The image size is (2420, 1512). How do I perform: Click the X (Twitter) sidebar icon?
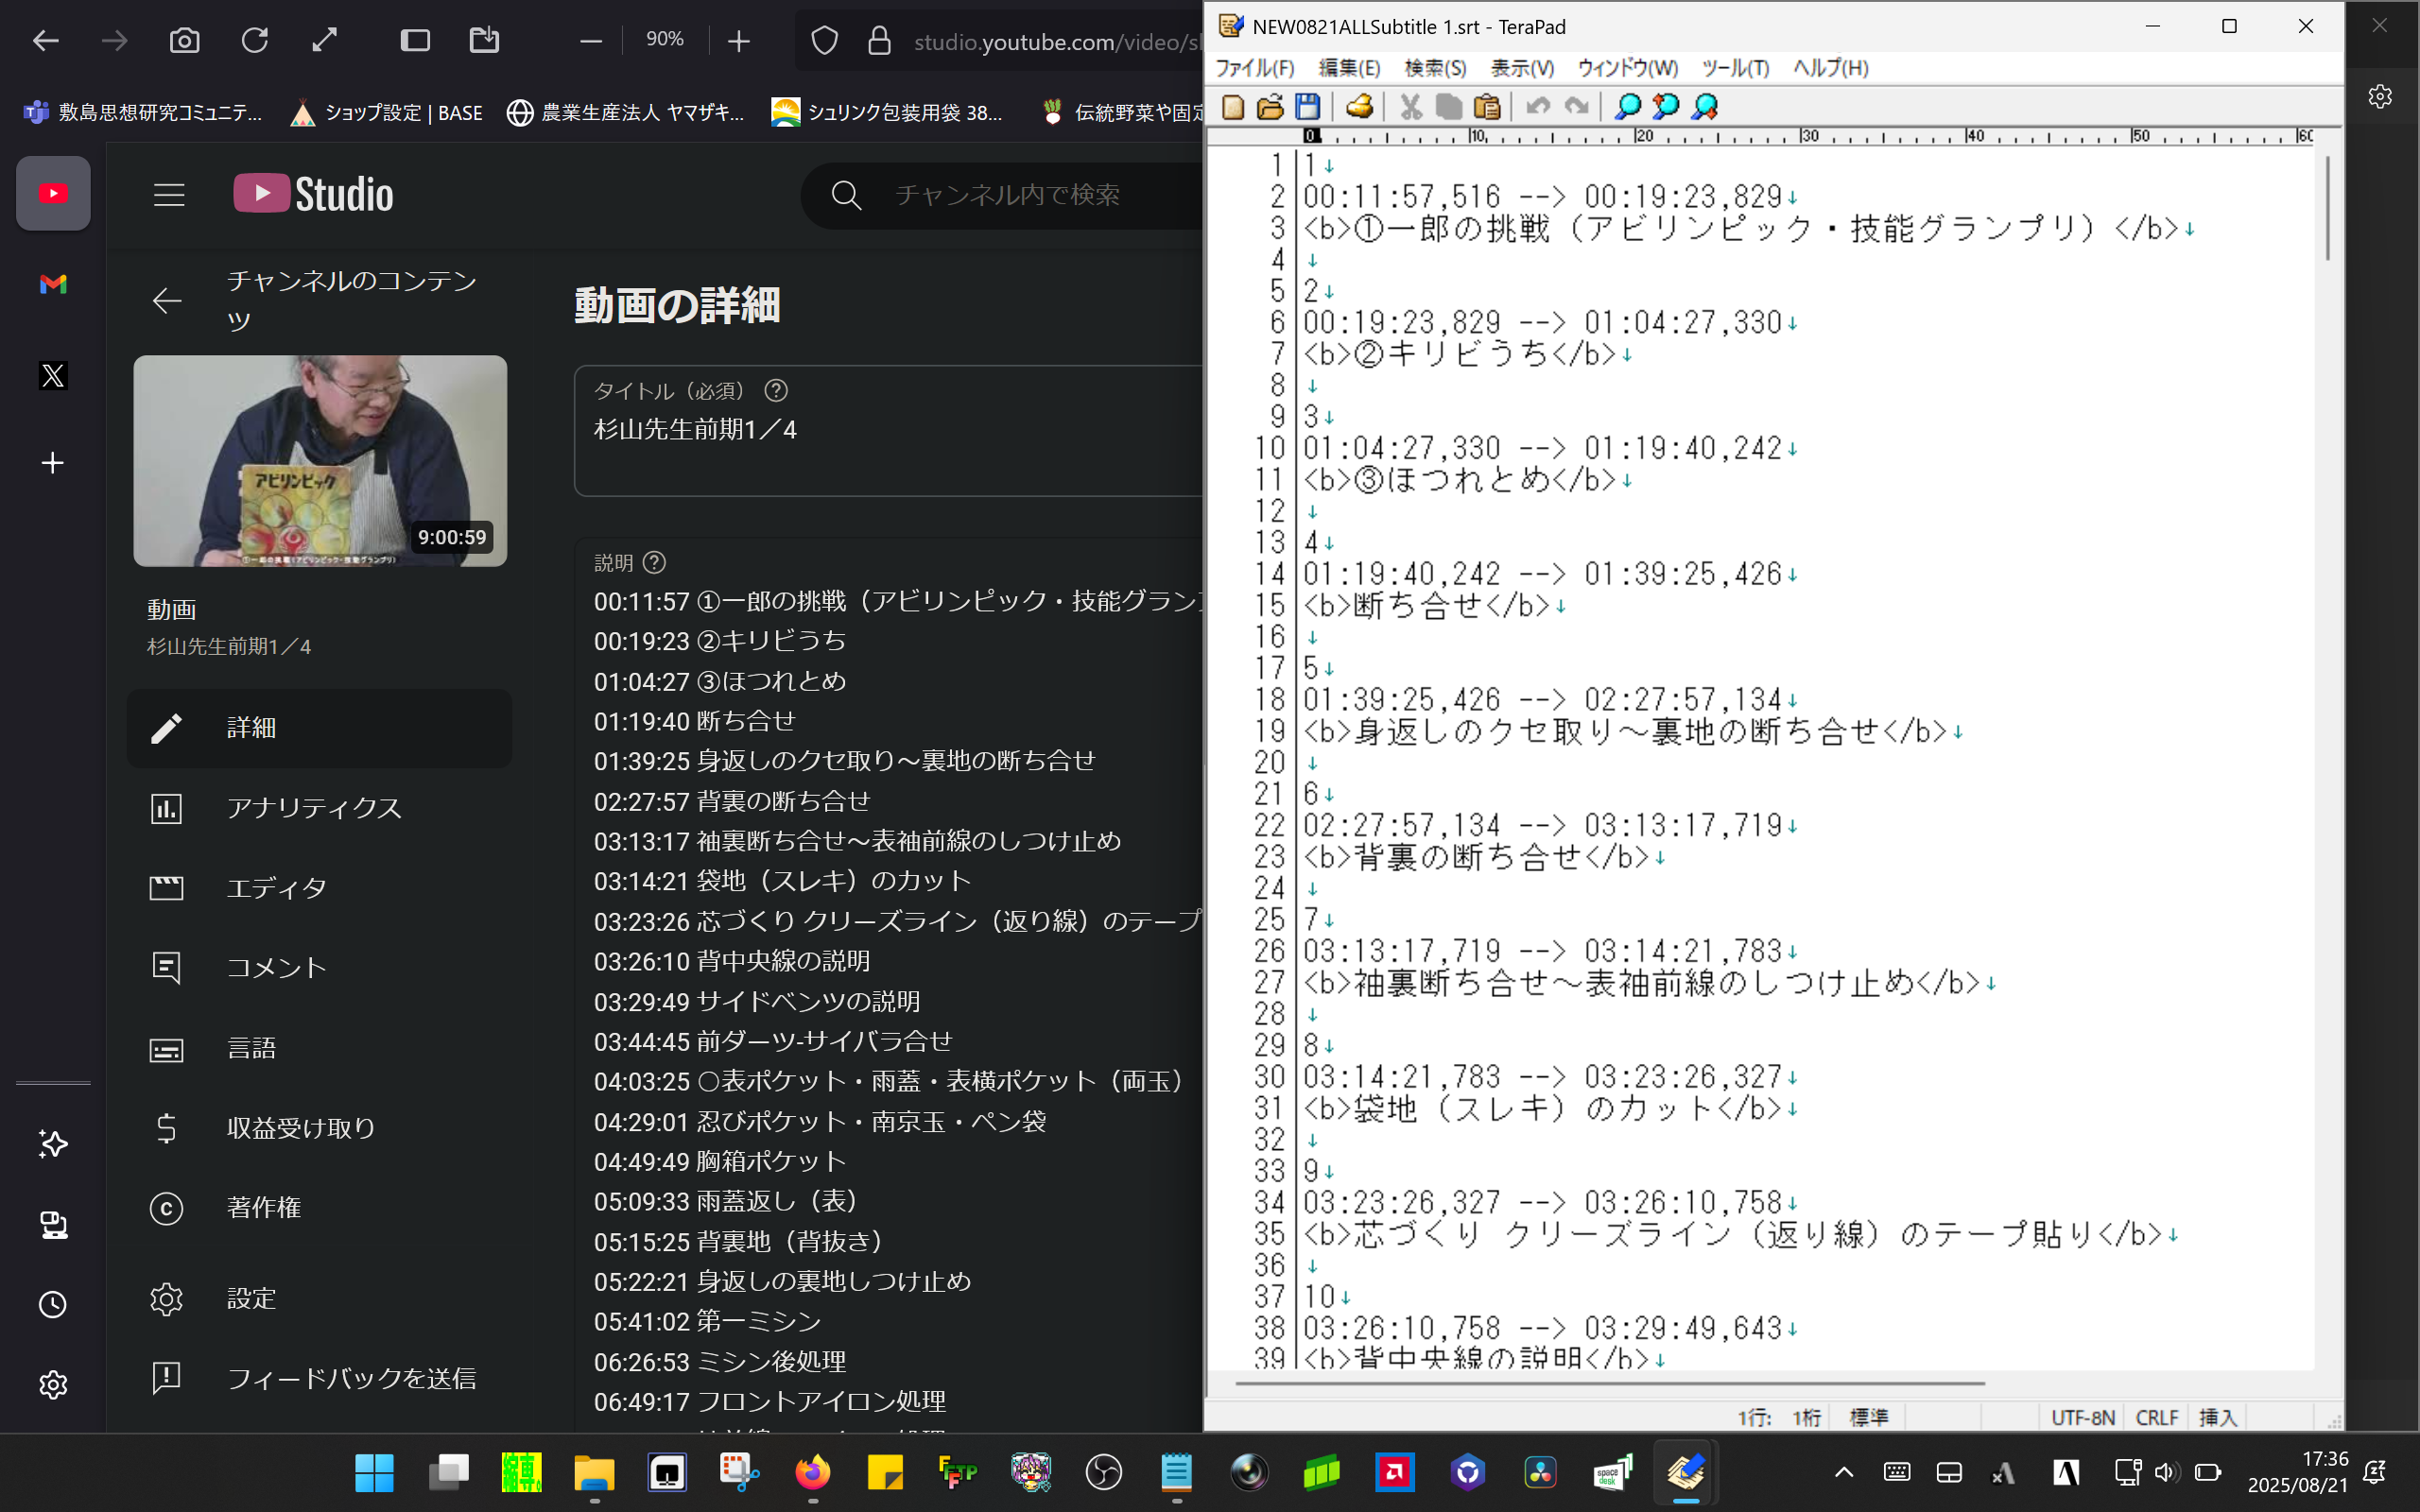tap(53, 376)
